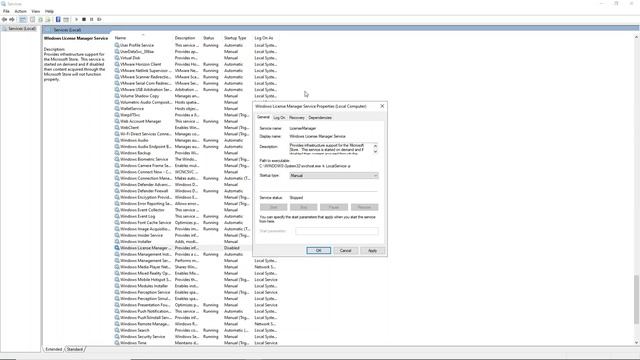Click the Stop Service square icon
The image size is (640, 360).
[84, 19]
